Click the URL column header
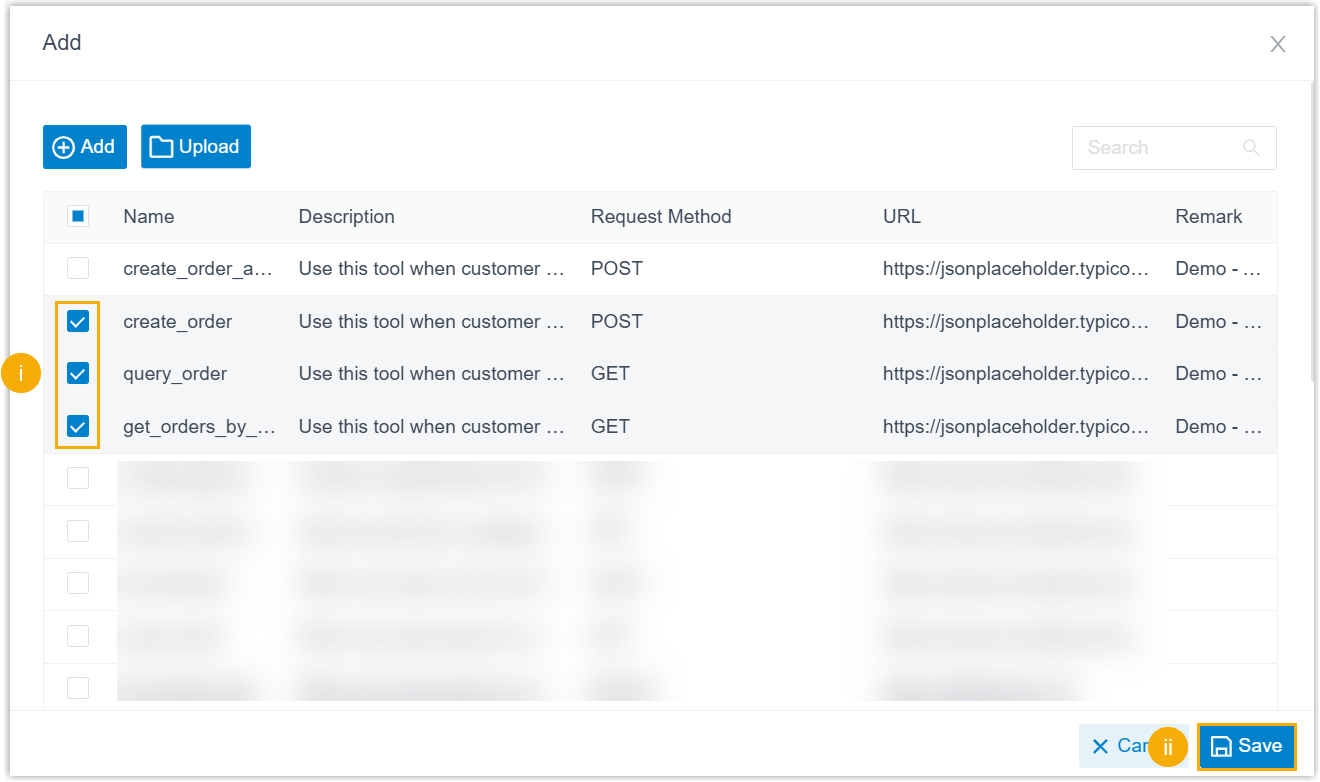Image resolution: width=1320 pixels, height=782 pixels. (902, 217)
